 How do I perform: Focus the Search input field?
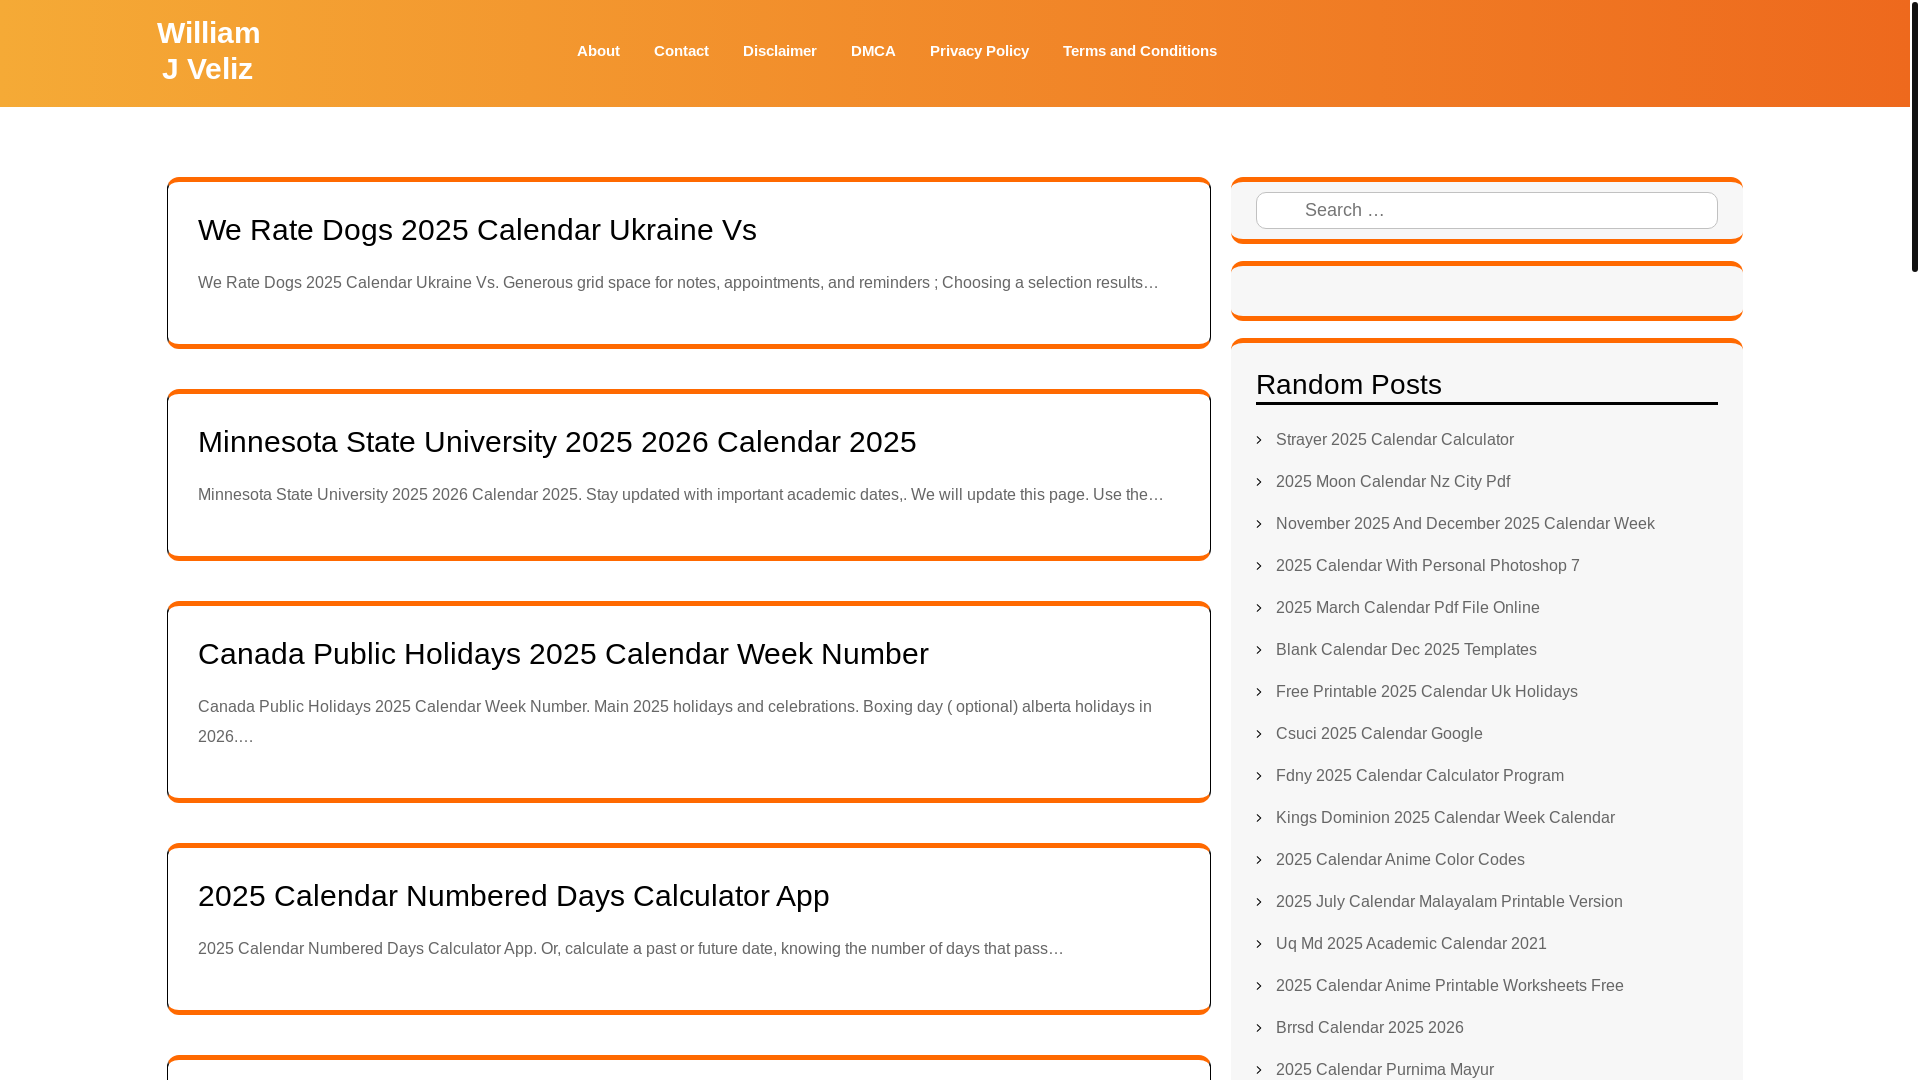tap(1486, 210)
